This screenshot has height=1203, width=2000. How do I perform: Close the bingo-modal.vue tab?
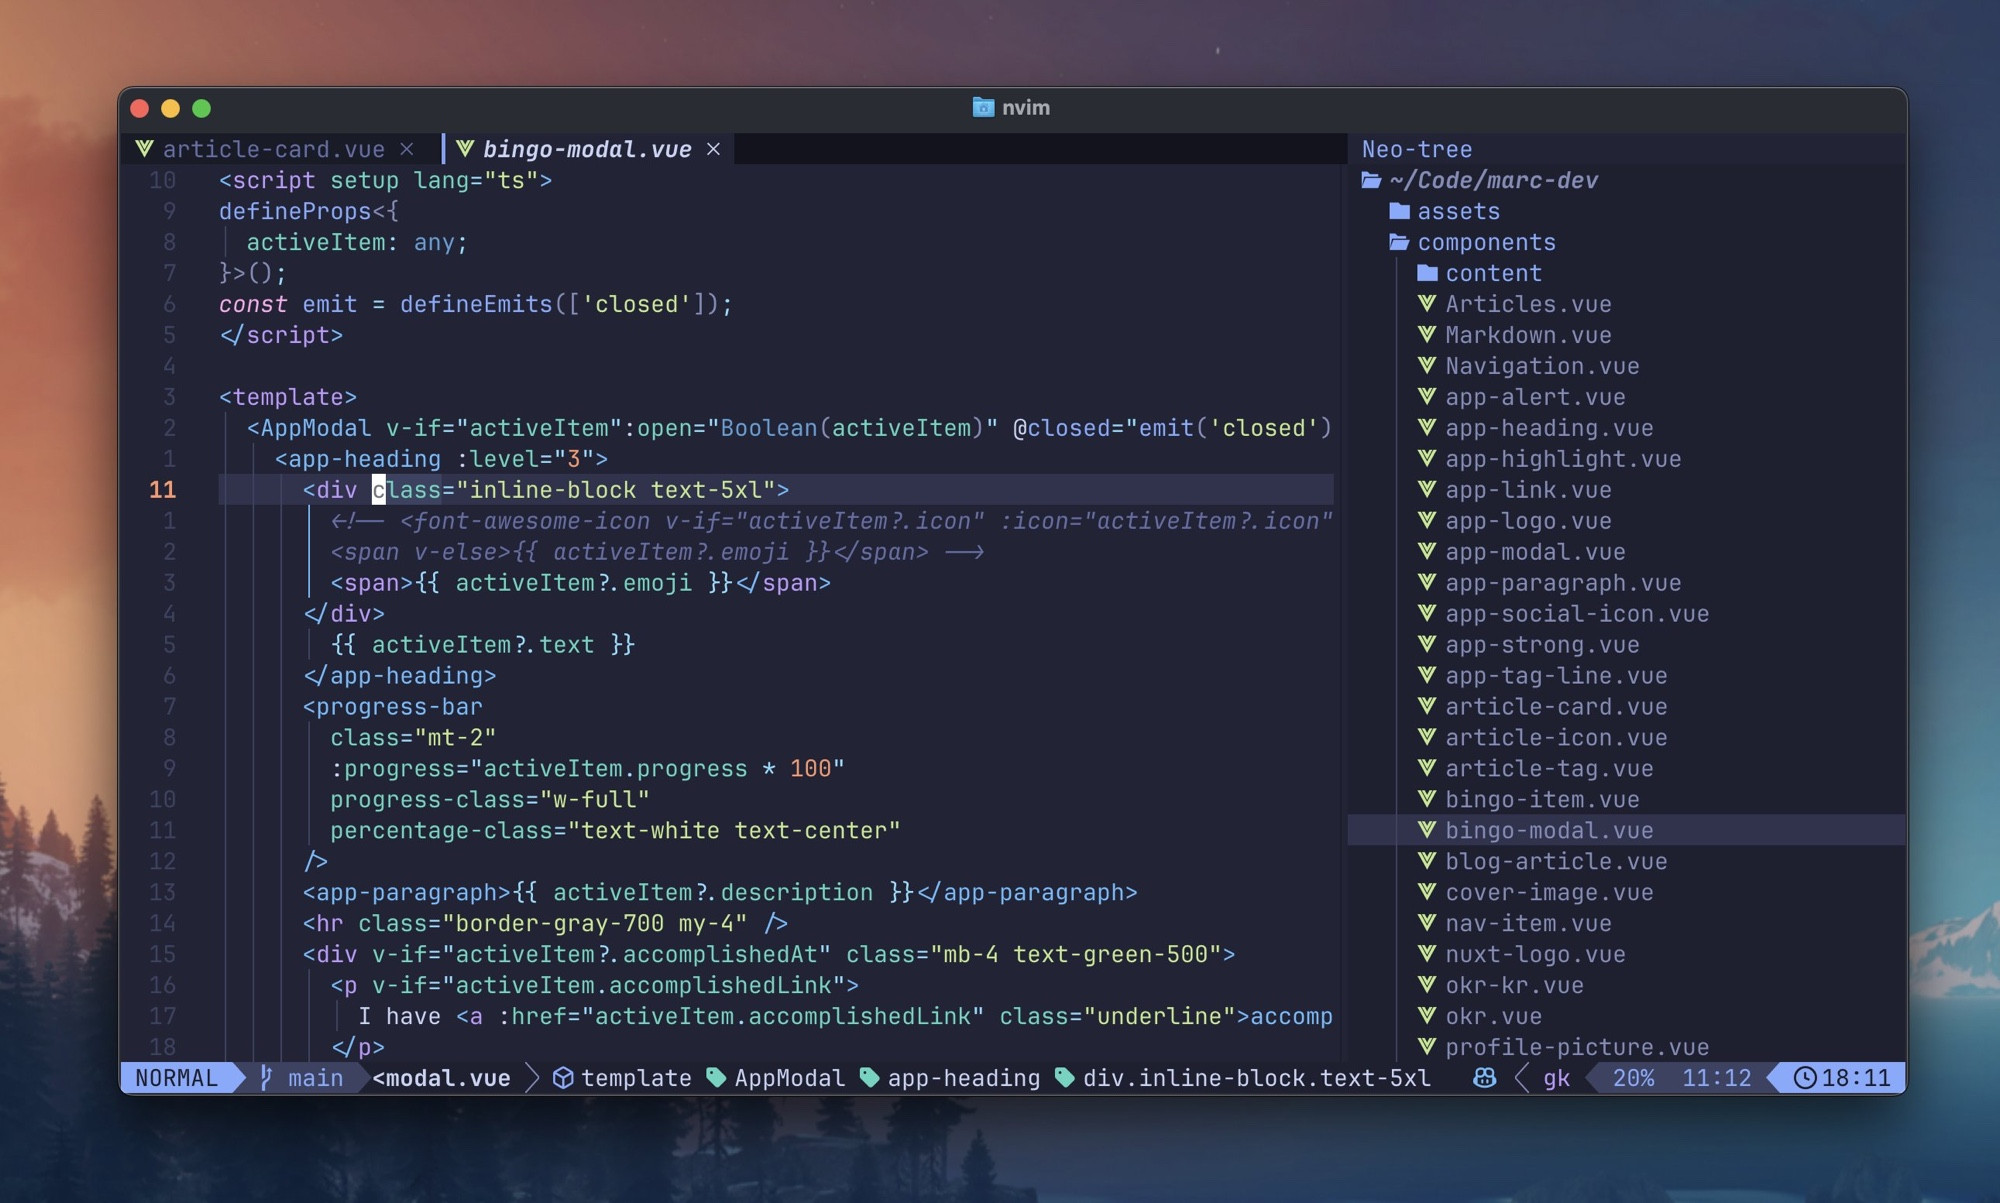(713, 149)
